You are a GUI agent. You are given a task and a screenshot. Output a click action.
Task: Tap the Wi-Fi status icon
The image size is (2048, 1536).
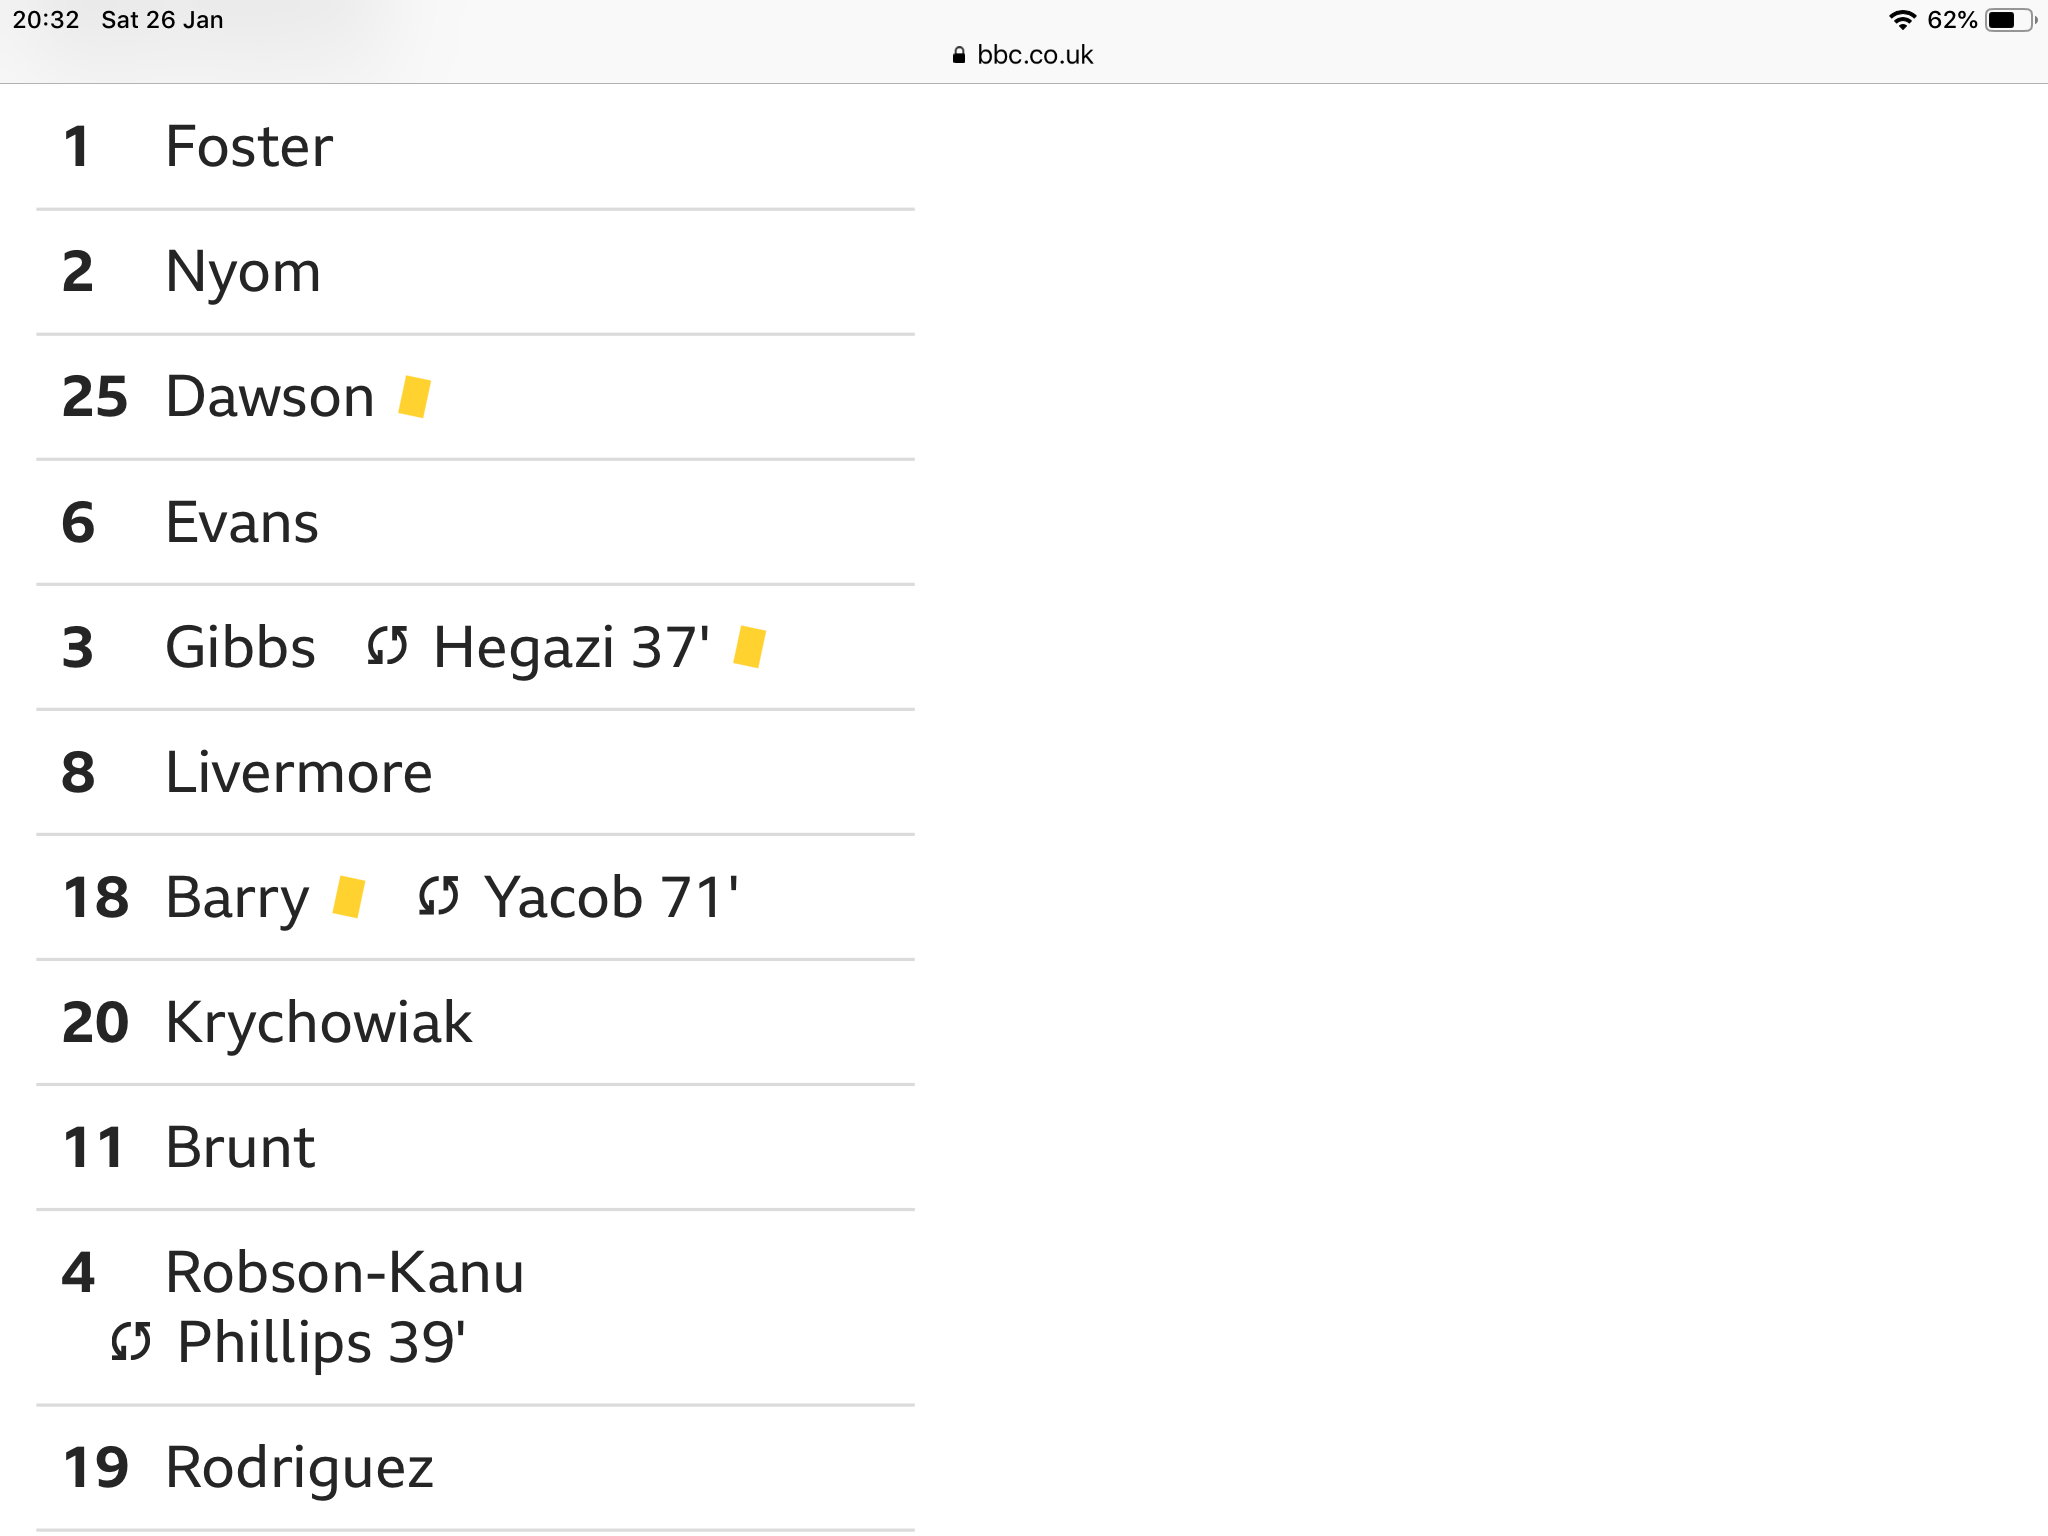tap(1902, 20)
